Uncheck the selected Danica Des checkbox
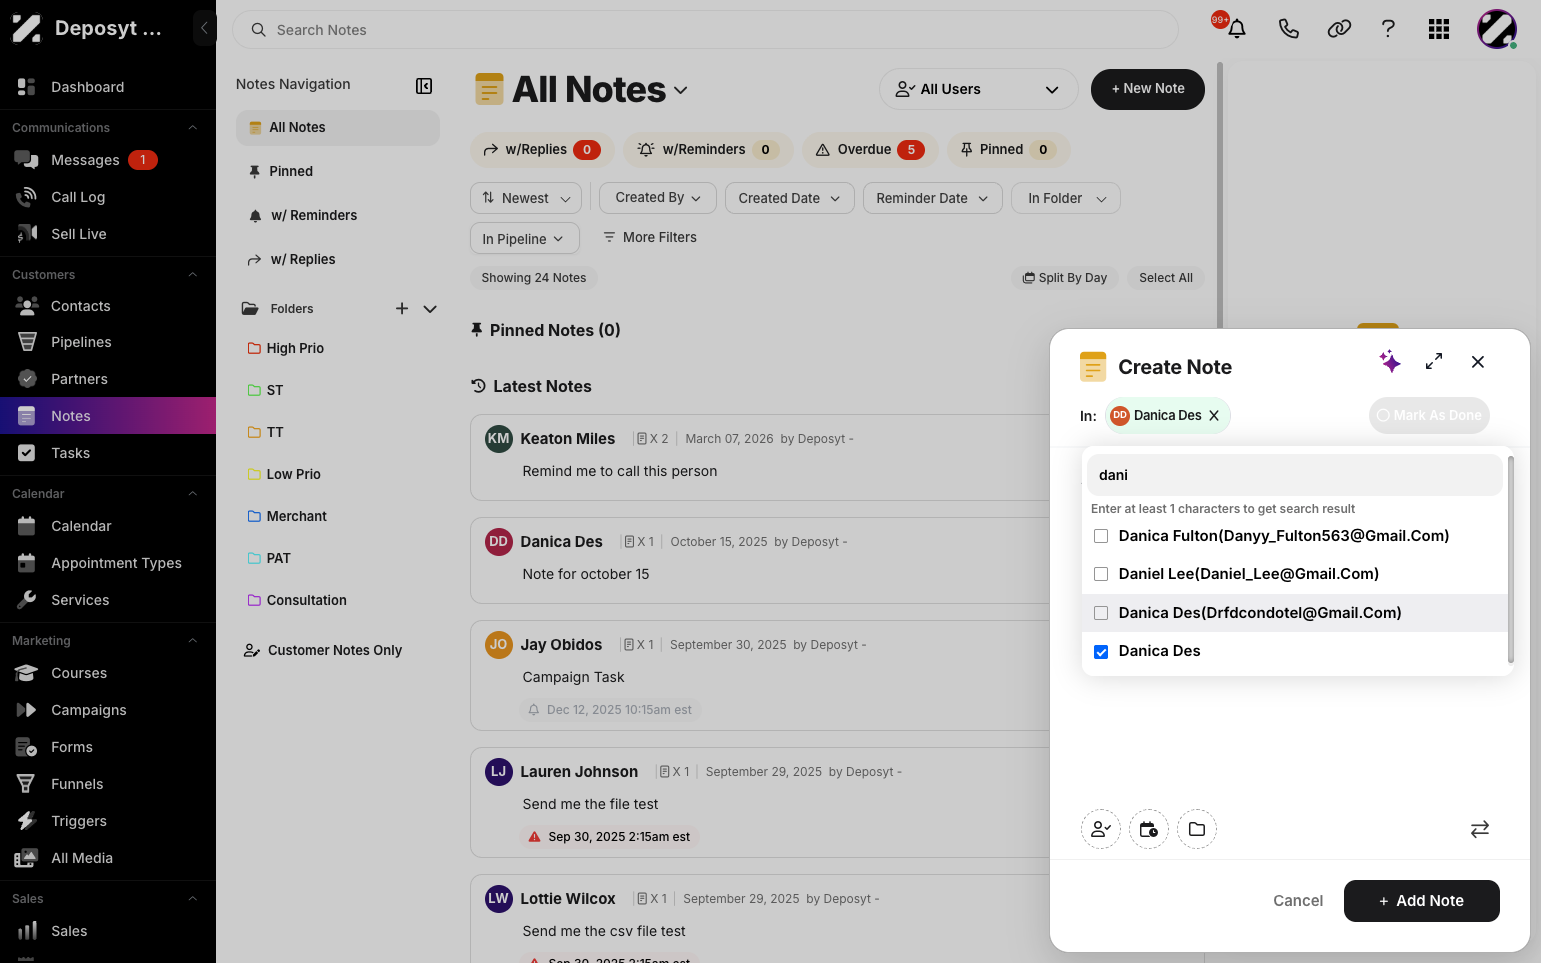1541x963 pixels. [1101, 652]
